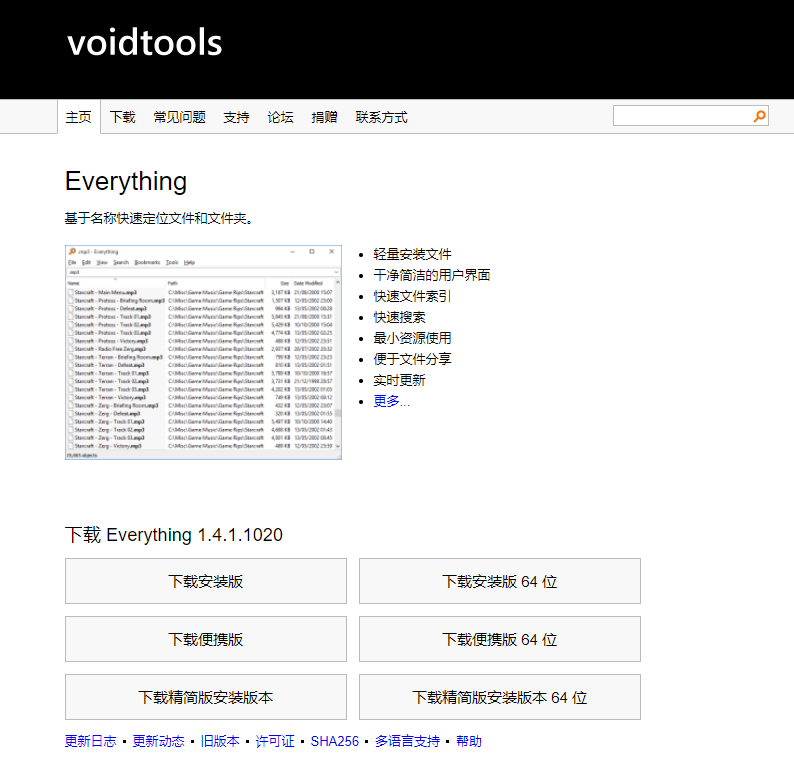Click the 干净简洁的用户界面 list item
The height and width of the screenshot is (777, 794).
point(432,275)
